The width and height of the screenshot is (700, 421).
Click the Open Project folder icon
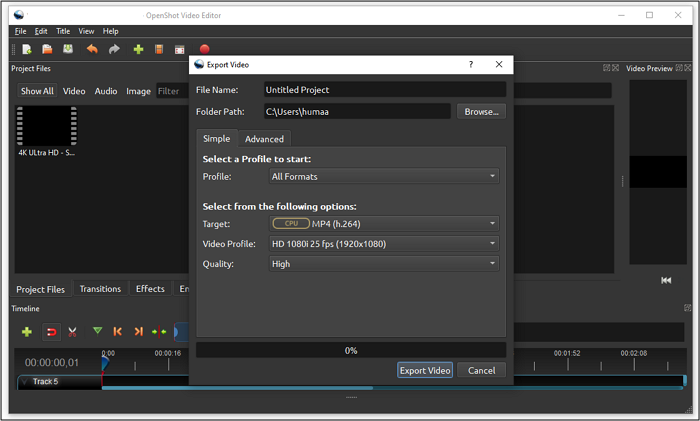click(x=47, y=49)
